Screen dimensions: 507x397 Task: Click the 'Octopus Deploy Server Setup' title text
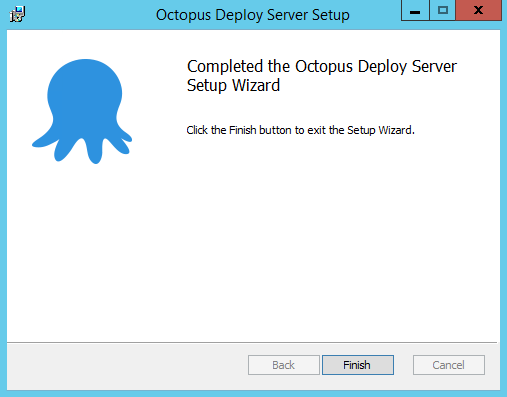click(253, 15)
